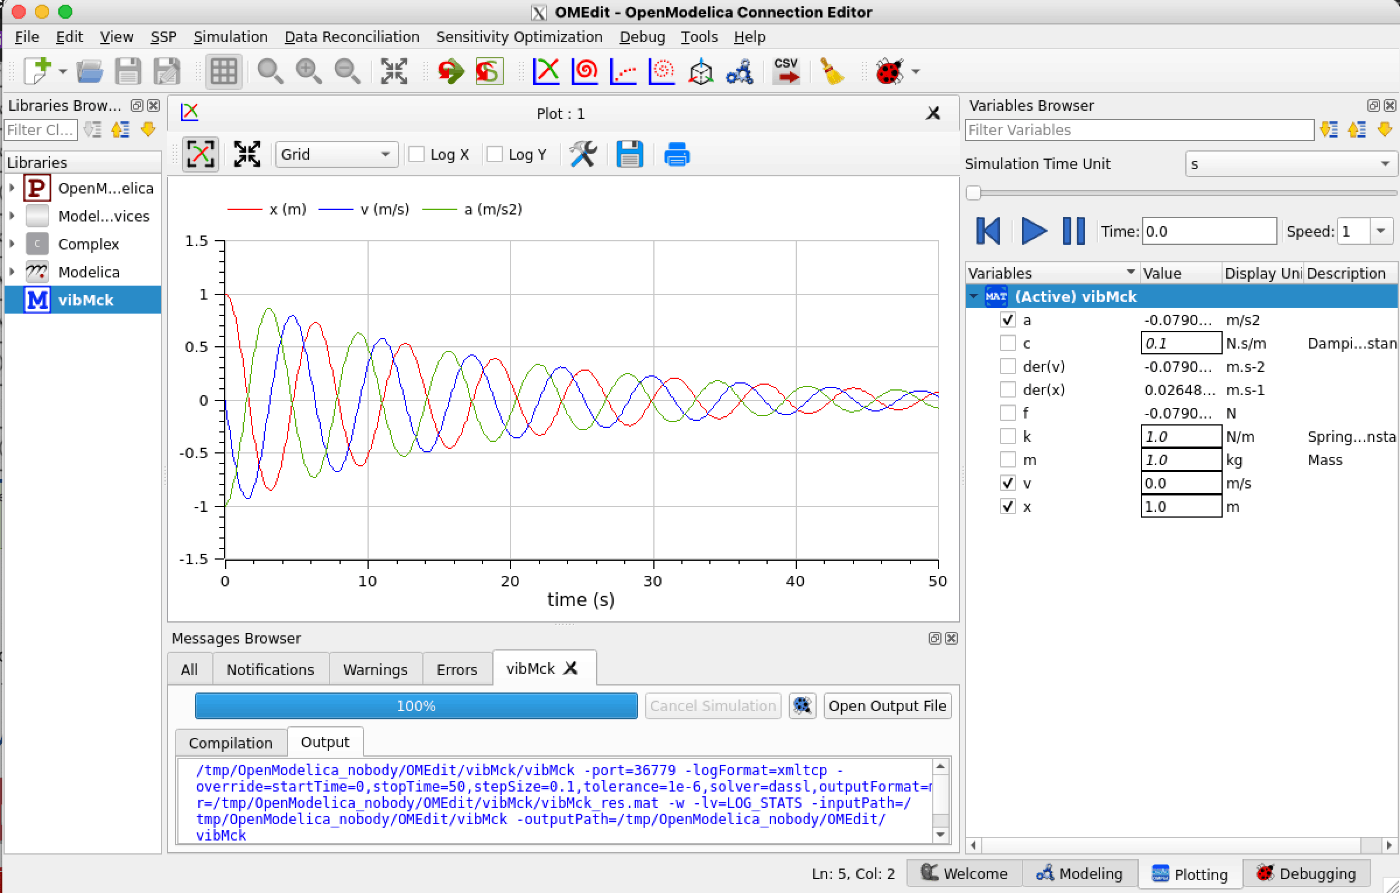The height and width of the screenshot is (893, 1400).
Task: Play the simulation animation
Action: 1034,231
